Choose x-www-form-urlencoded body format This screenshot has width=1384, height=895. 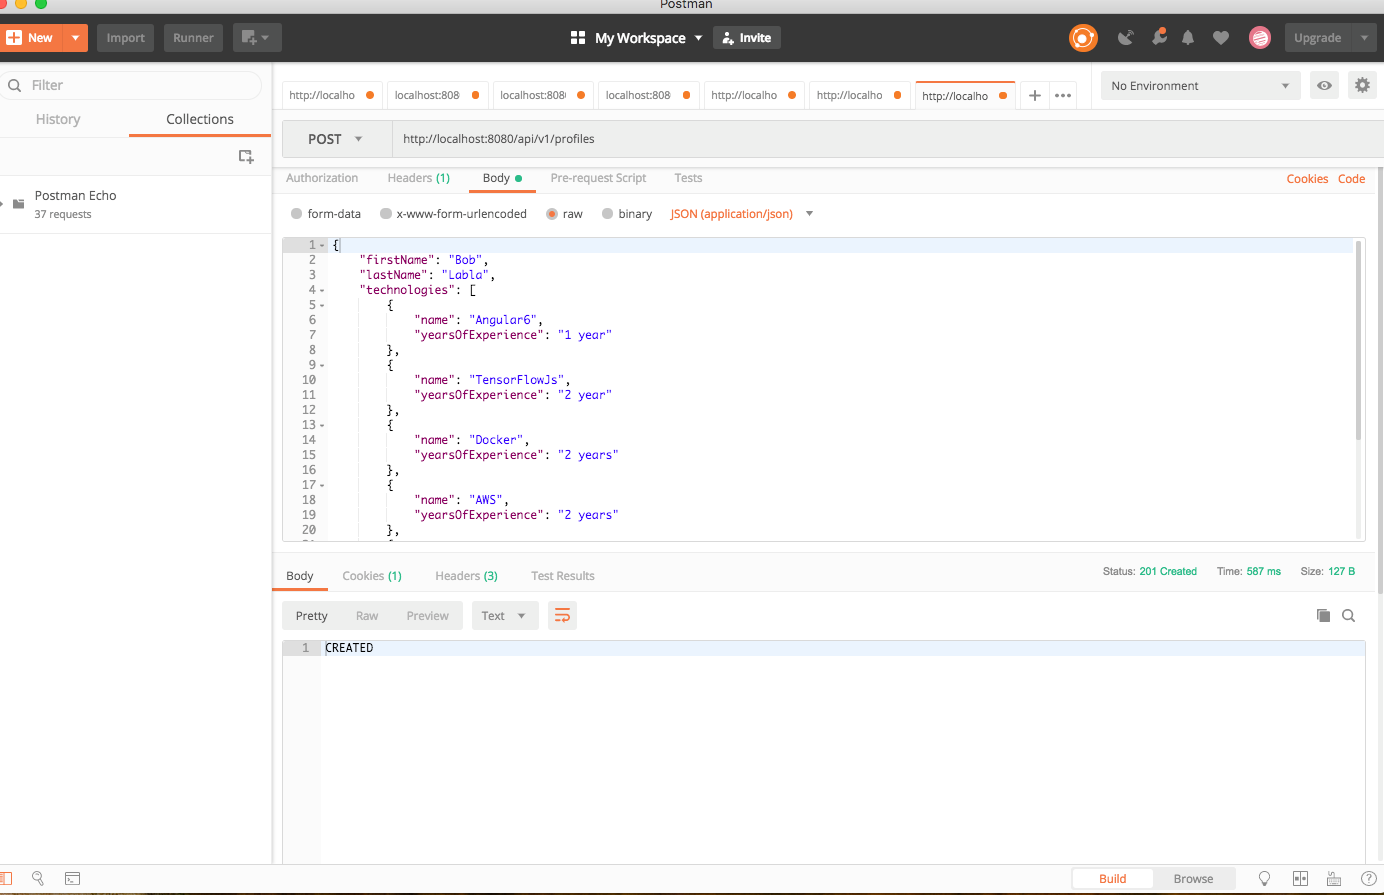point(385,213)
